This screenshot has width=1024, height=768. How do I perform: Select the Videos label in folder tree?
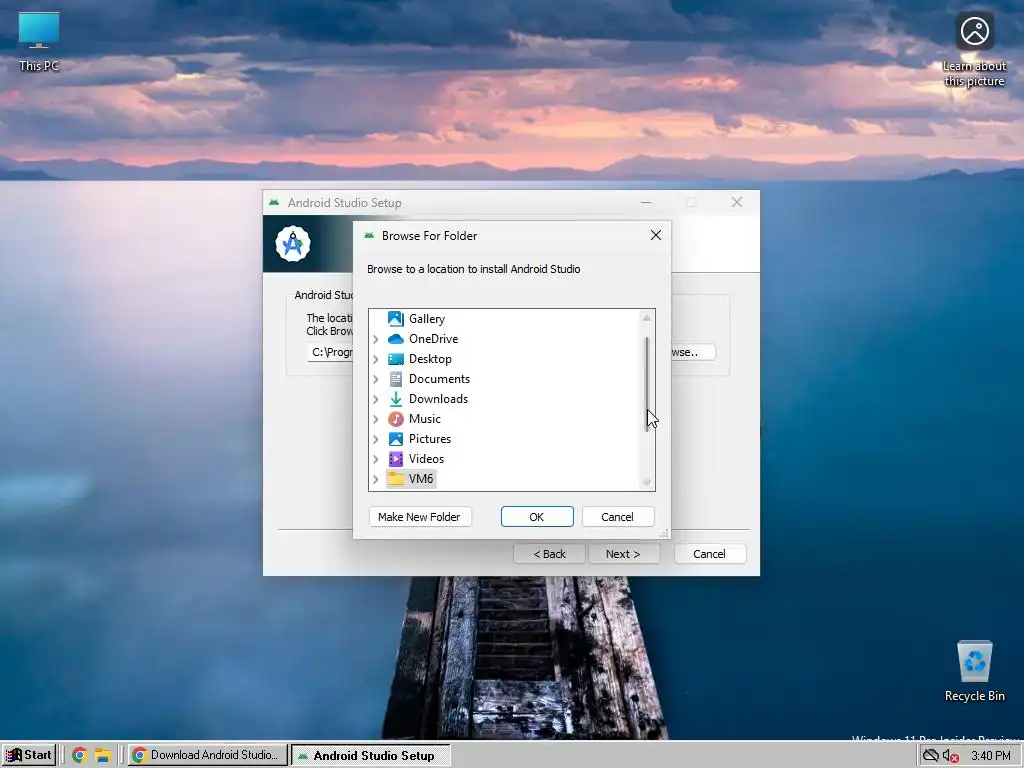426,459
